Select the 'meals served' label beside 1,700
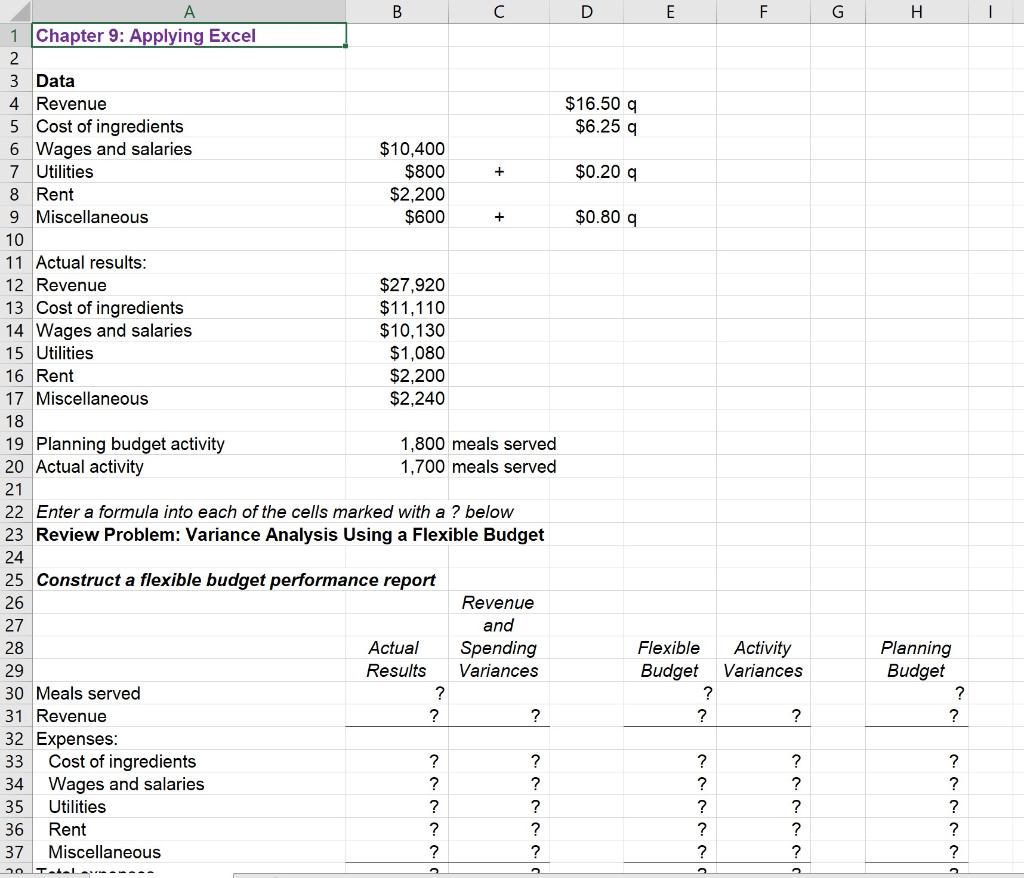Viewport: 1024px width, 878px height. (x=505, y=466)
